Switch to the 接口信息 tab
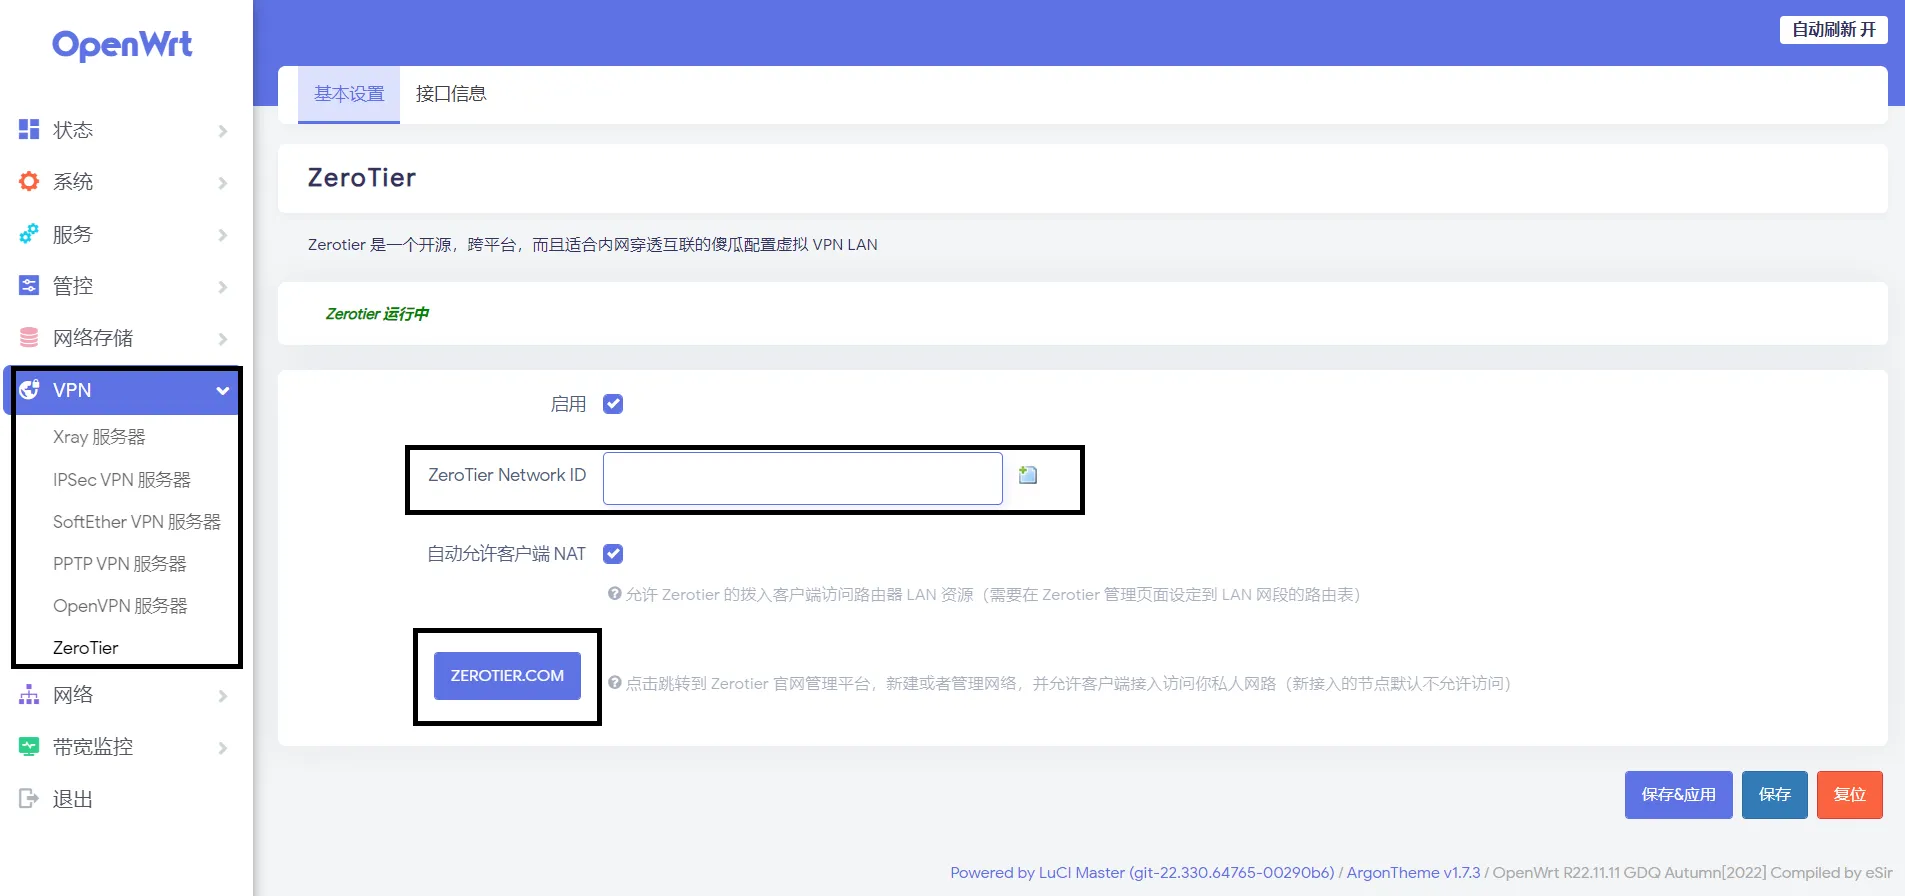 [x=451, y=94]
